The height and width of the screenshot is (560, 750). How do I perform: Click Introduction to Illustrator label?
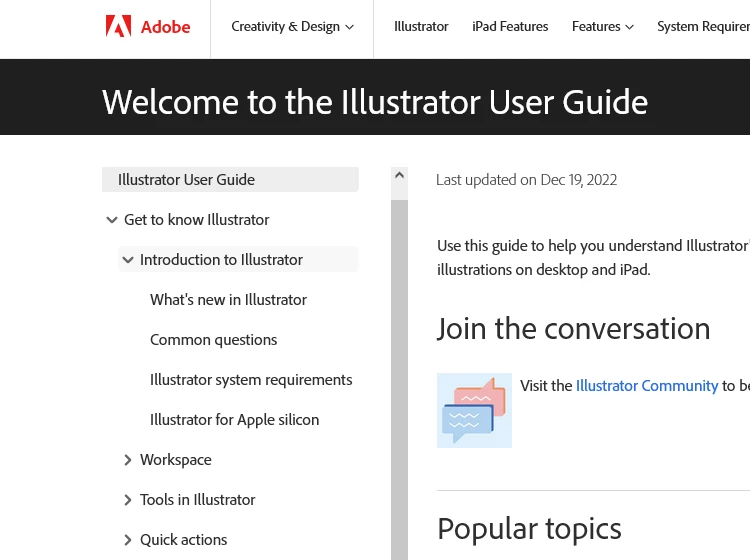click(221, 260)
